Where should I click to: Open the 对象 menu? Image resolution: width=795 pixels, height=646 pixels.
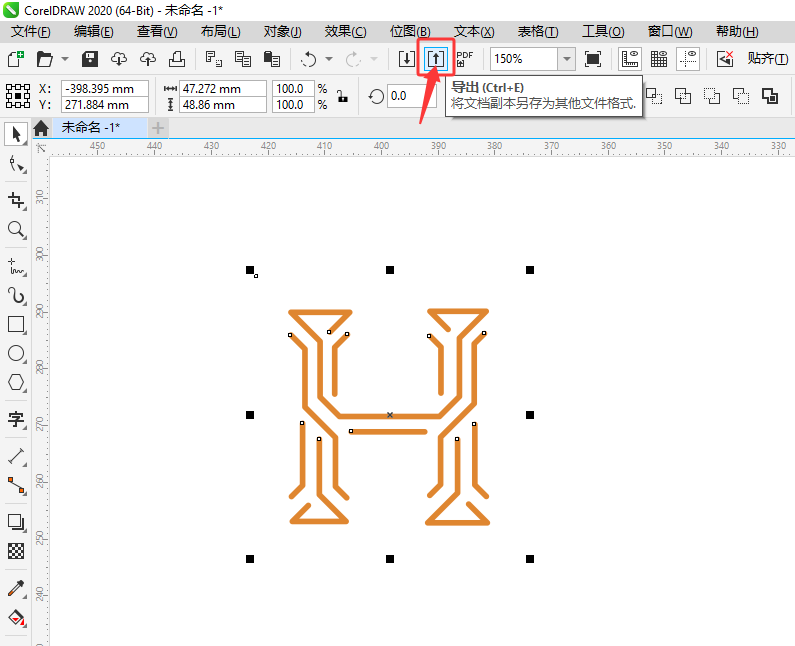[282, 31]
